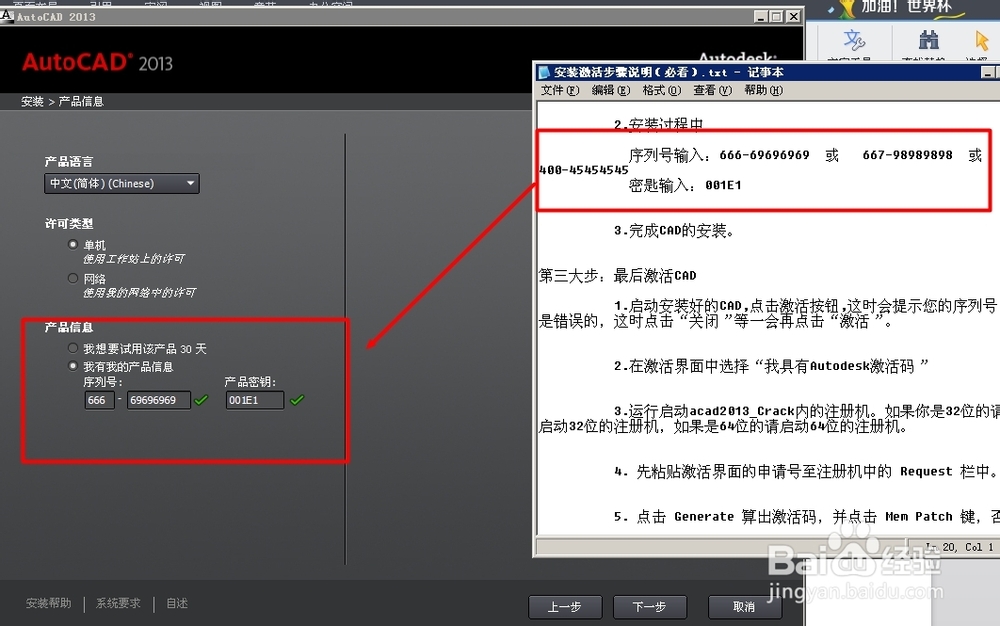
Task: Click the AutoCAD 2013 logo in red banner
Action: (x=97, y=61)
